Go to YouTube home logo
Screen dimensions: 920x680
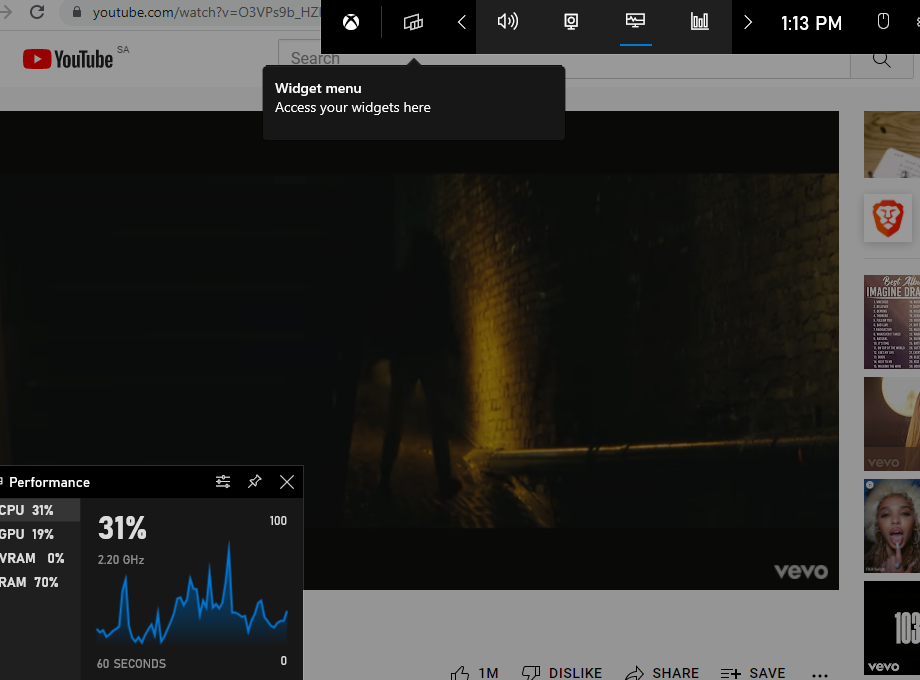click(67, 59)
